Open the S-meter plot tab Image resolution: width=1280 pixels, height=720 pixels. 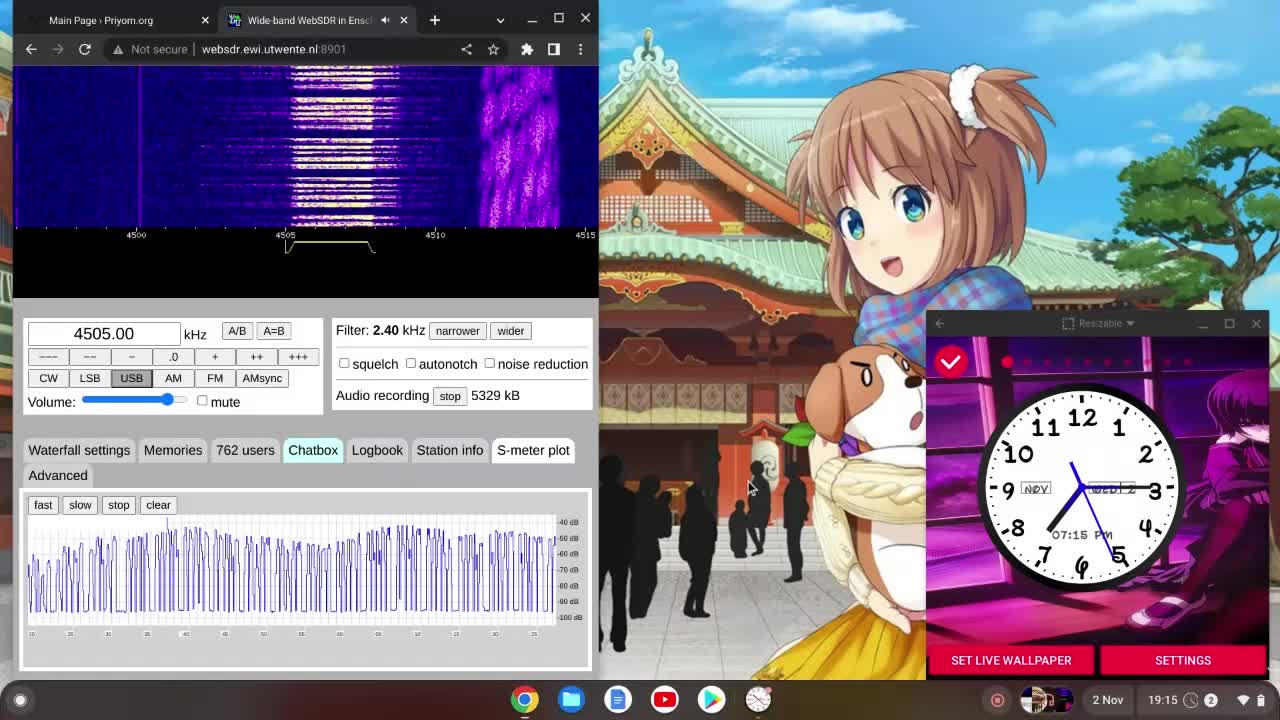(x=533, y=450)
